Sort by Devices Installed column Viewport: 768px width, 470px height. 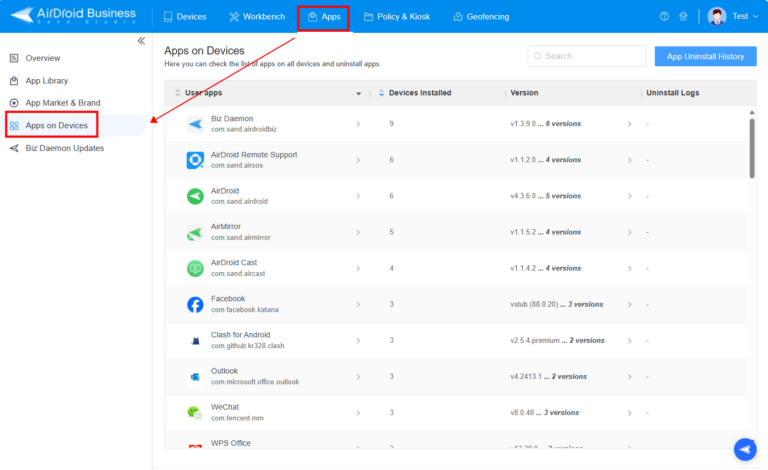(x=381, y=93)
